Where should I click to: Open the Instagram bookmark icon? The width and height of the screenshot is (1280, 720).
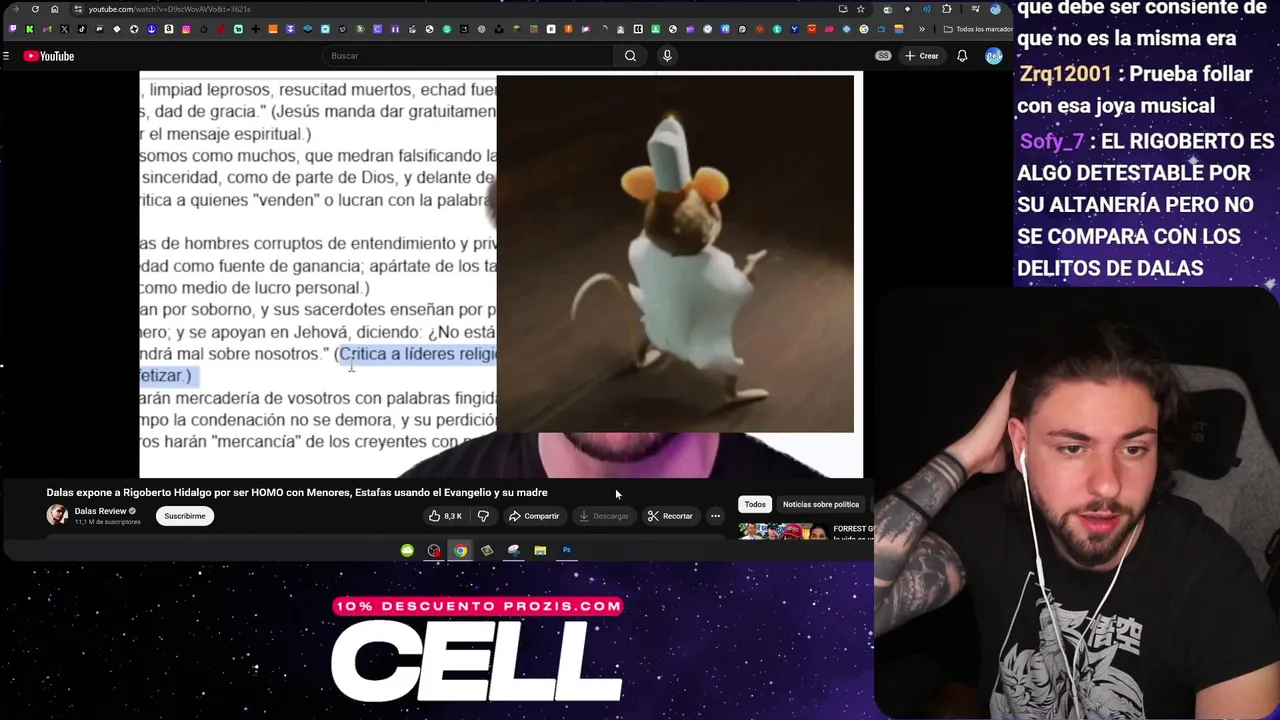[x=186, y=29]
